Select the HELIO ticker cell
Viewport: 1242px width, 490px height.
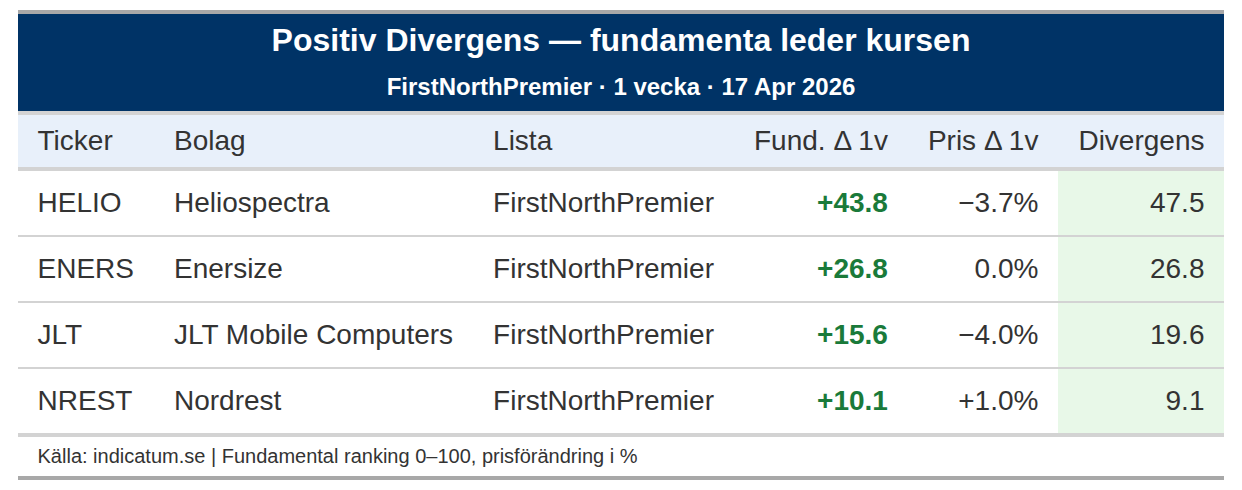[79, 203]
